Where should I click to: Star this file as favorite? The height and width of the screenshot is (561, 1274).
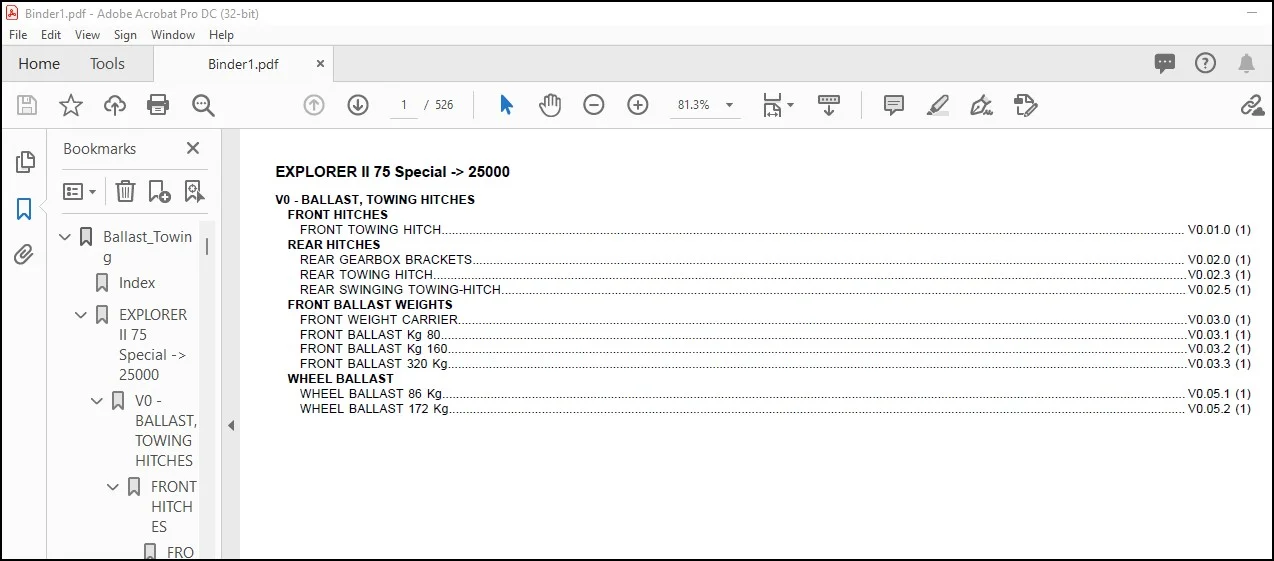(x=71, y=105)
